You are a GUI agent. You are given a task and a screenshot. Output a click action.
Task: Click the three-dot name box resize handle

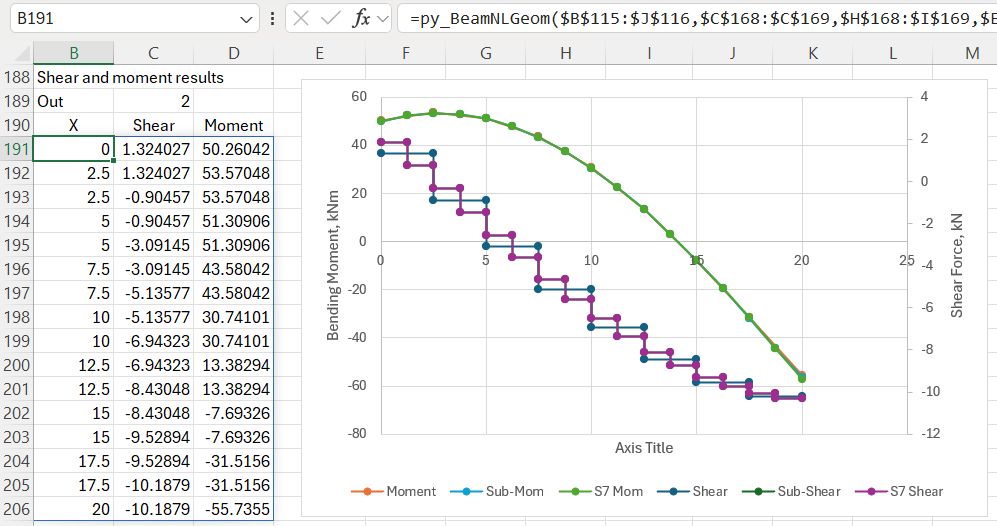[x=274, y=19]
